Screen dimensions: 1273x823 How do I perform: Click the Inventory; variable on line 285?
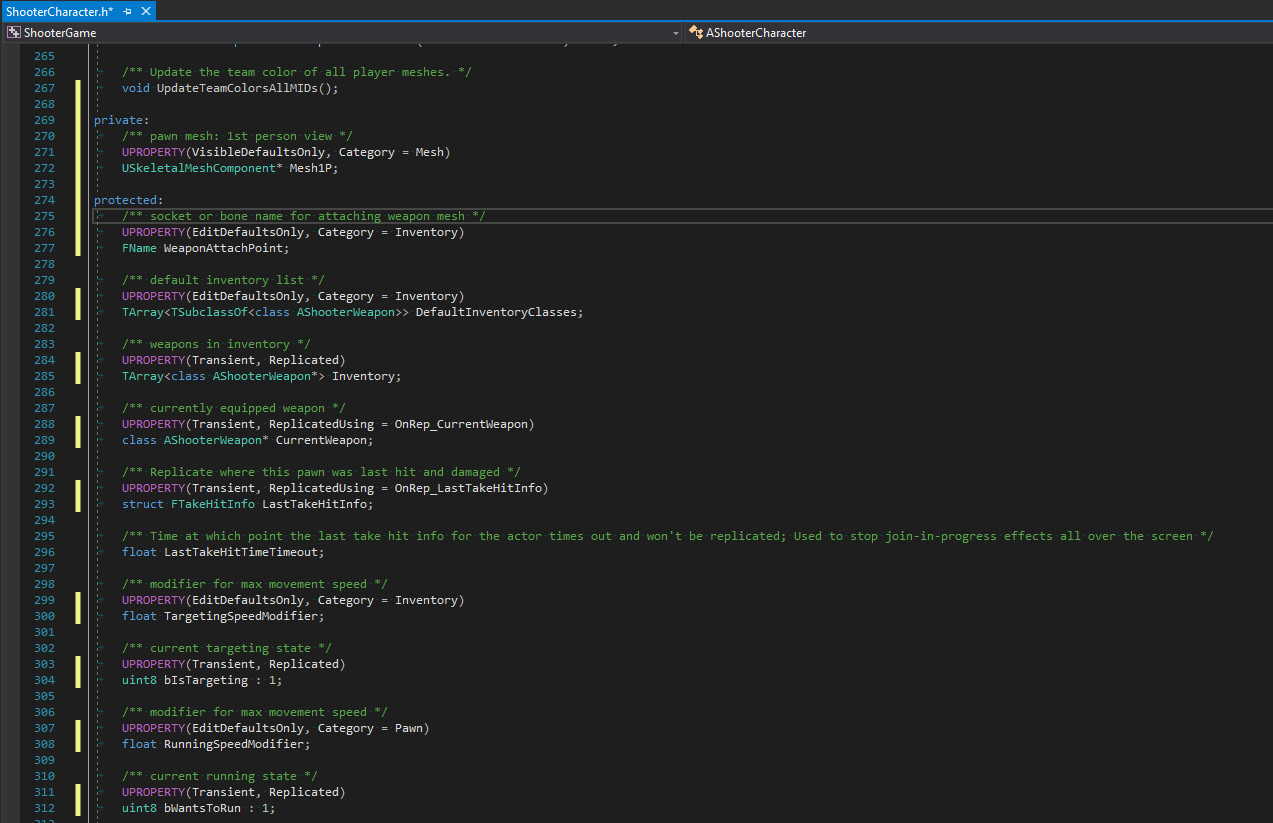tap(366, 376)
